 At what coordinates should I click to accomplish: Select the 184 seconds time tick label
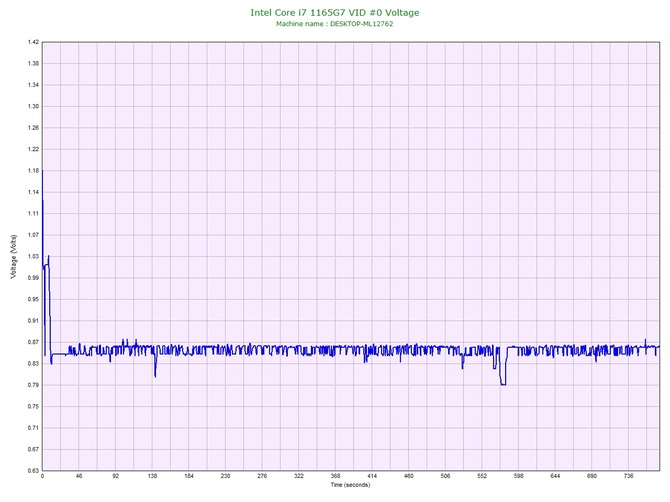[189, 476]
